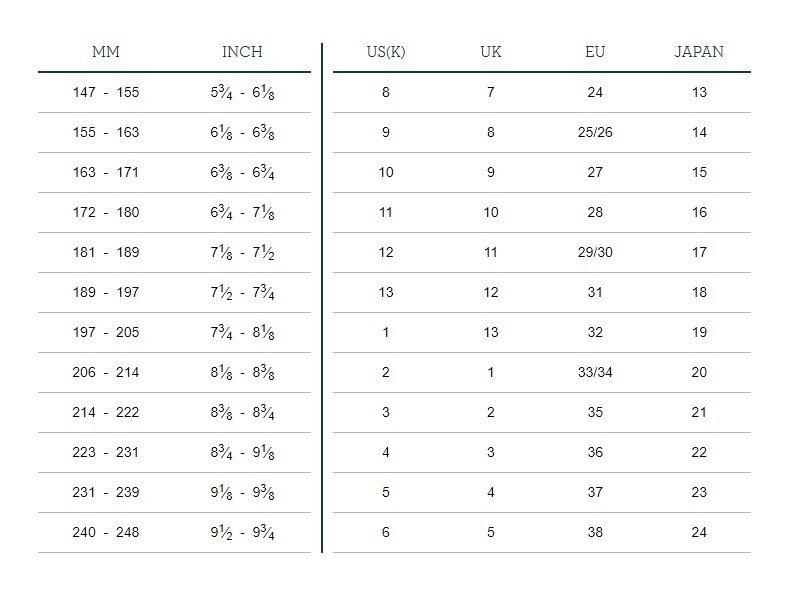Viewport: 785px width, 598px height.
Task: Click the EU column header
Action: [x=595, y=52]
